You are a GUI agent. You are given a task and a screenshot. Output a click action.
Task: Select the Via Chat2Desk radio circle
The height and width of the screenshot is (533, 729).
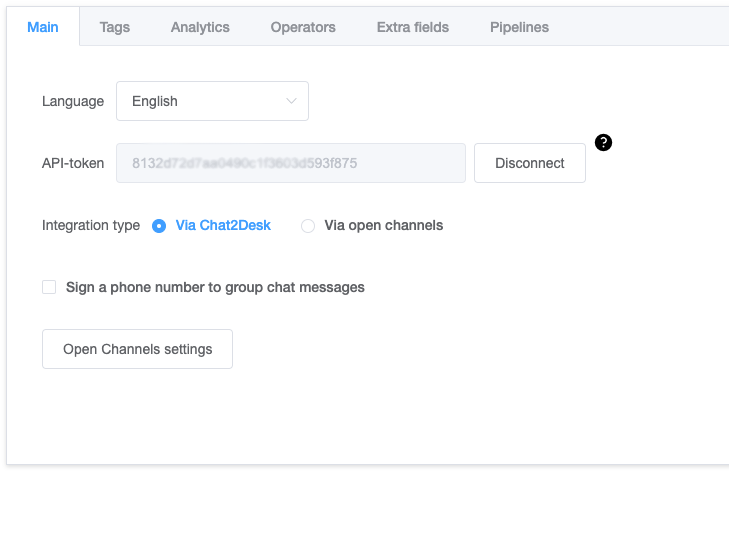[x=159, y=226]
